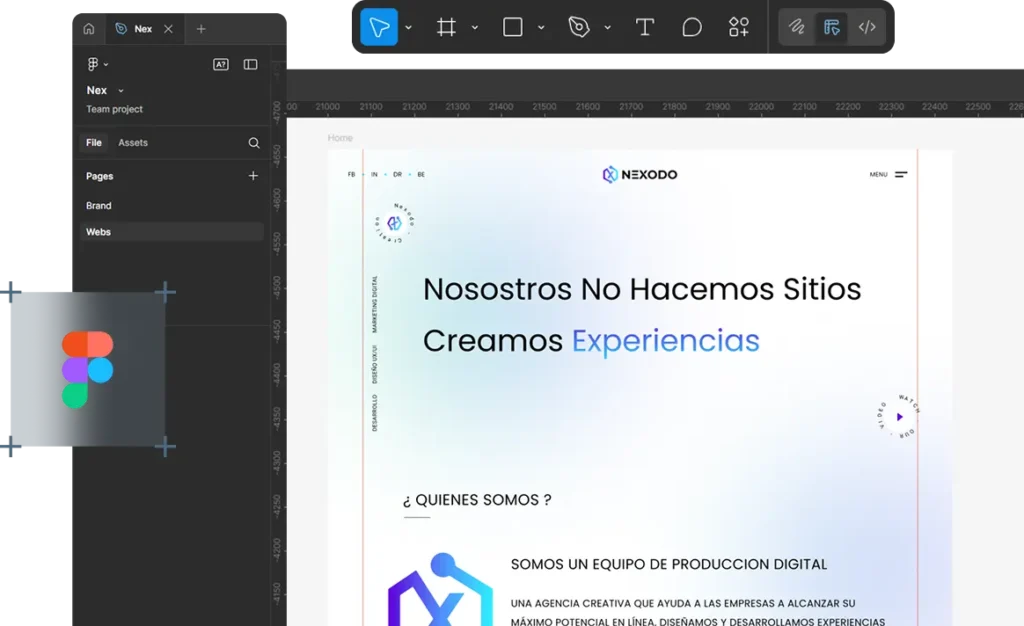This screenshot has height=626, width=1024.
Task: Select the Comment tool
Action: 692,27
